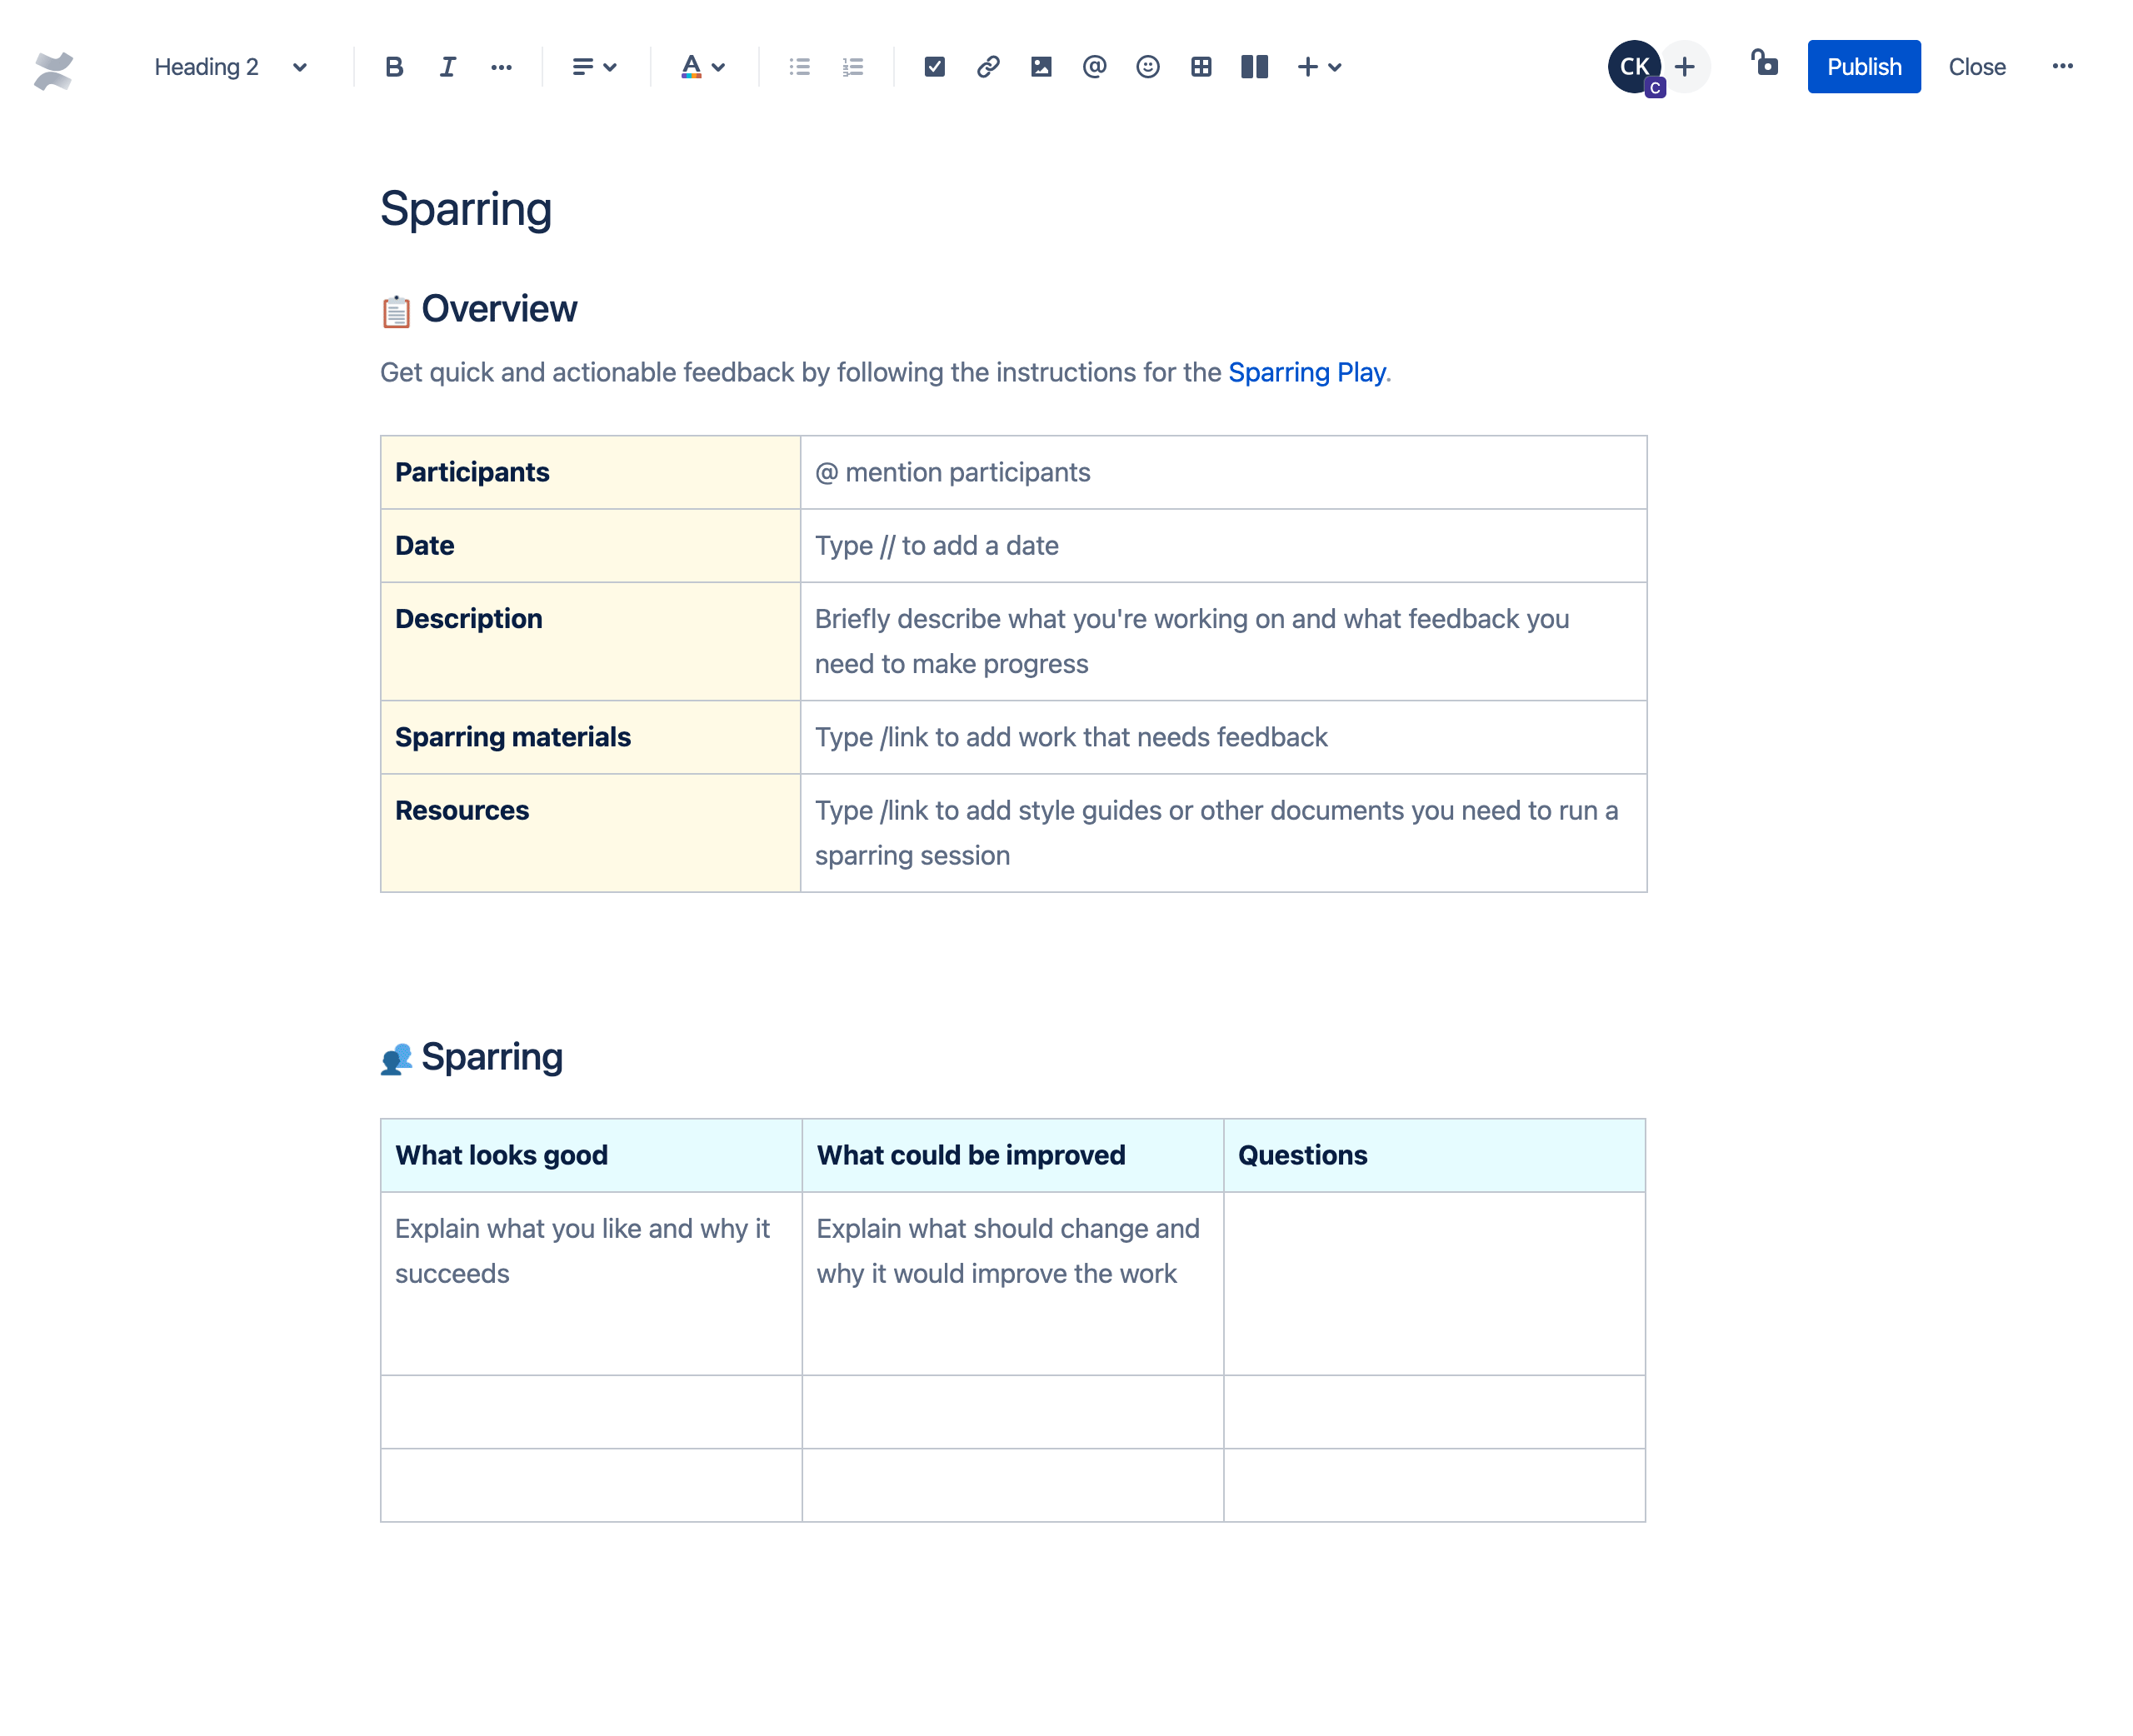Click the bulleted list icon
Image resolution: width=2133 pixels, height=1736 pixels.
coord(801,66)
